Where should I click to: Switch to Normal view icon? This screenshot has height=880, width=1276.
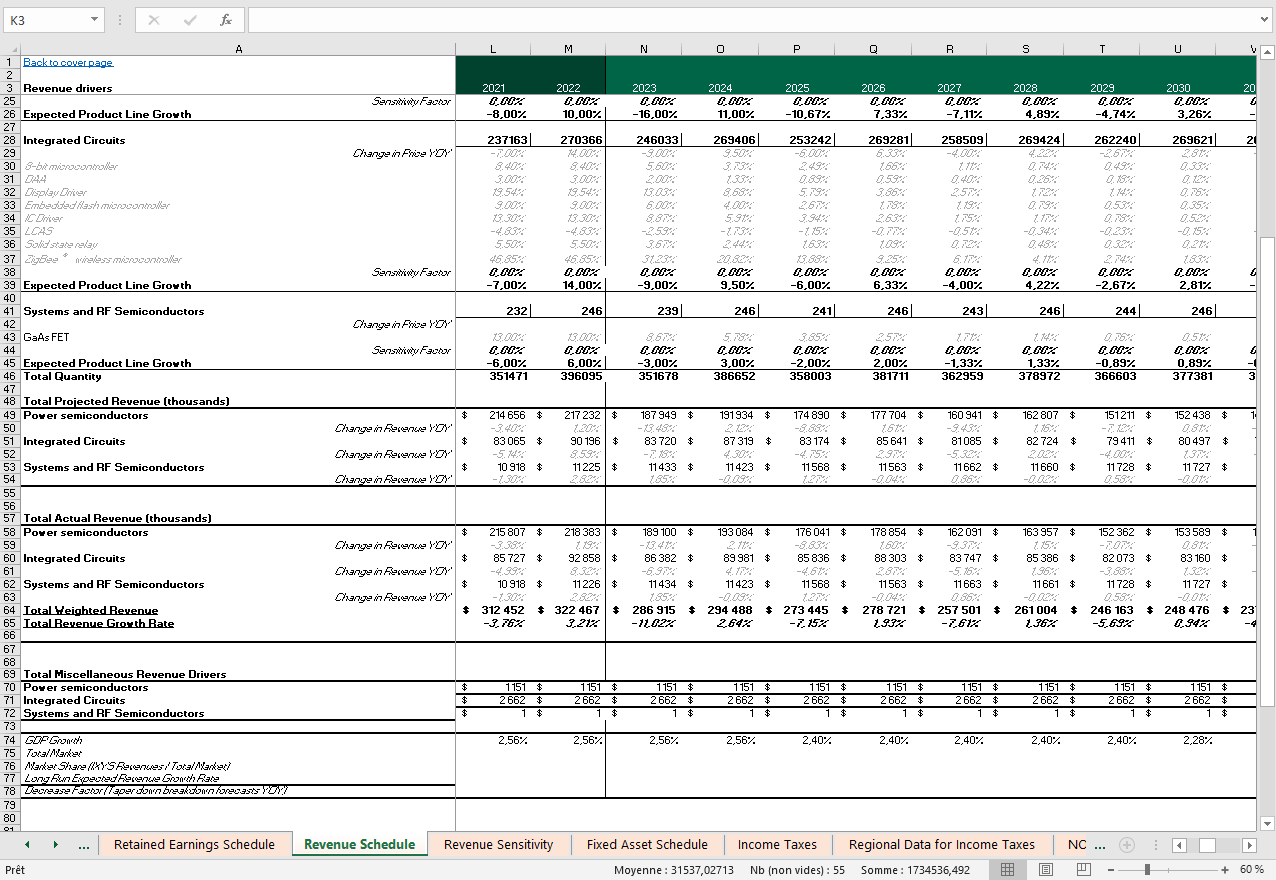[1008, 870]
